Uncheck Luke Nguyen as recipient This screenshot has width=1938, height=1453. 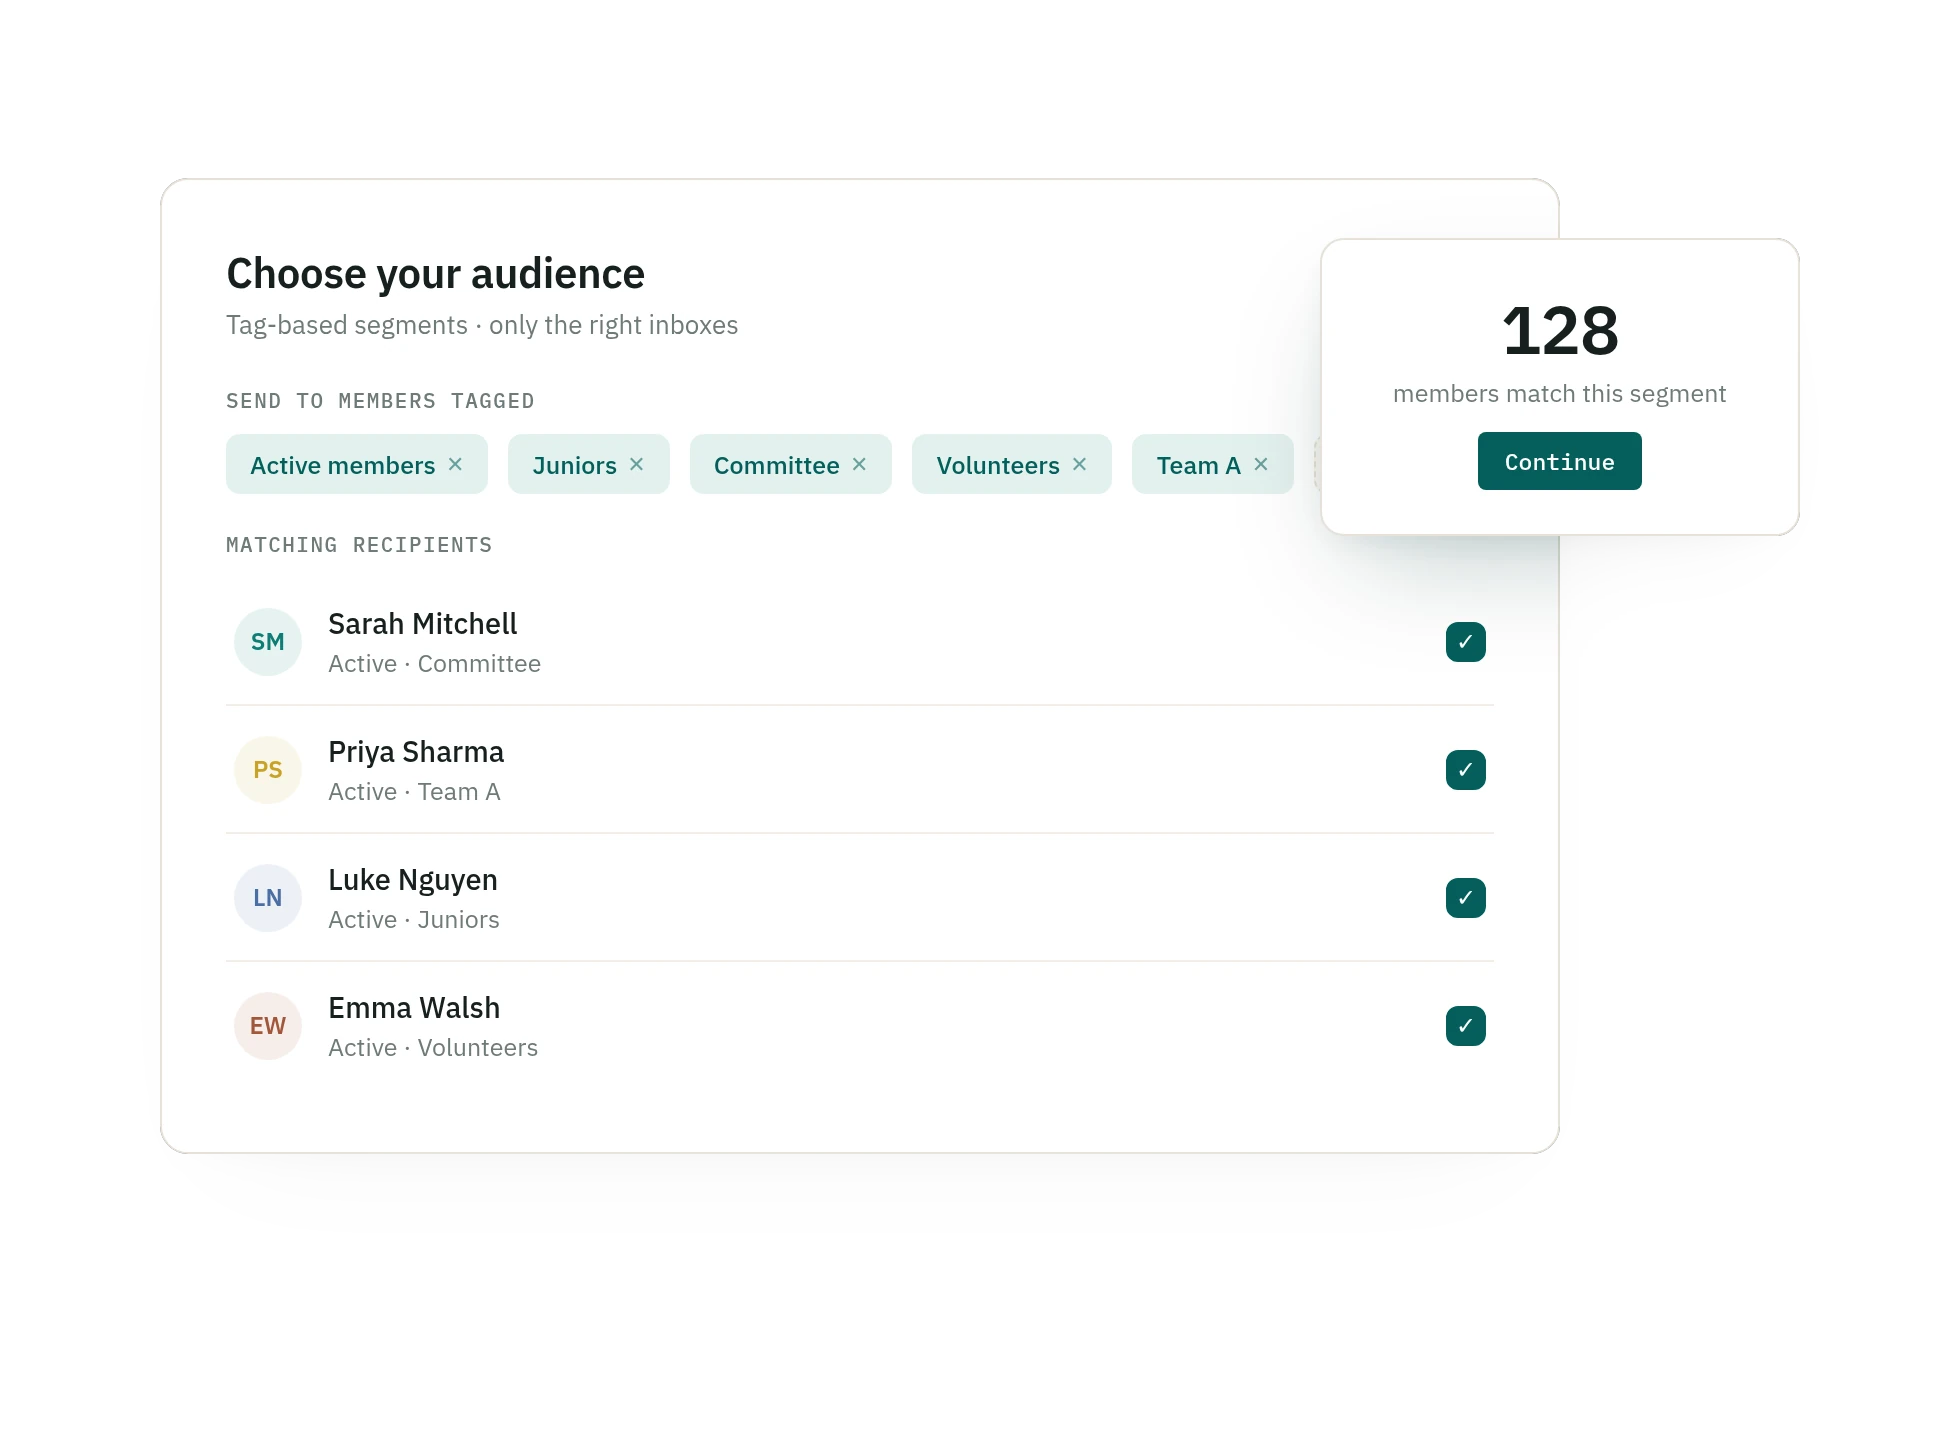[x=1465, y=898]
